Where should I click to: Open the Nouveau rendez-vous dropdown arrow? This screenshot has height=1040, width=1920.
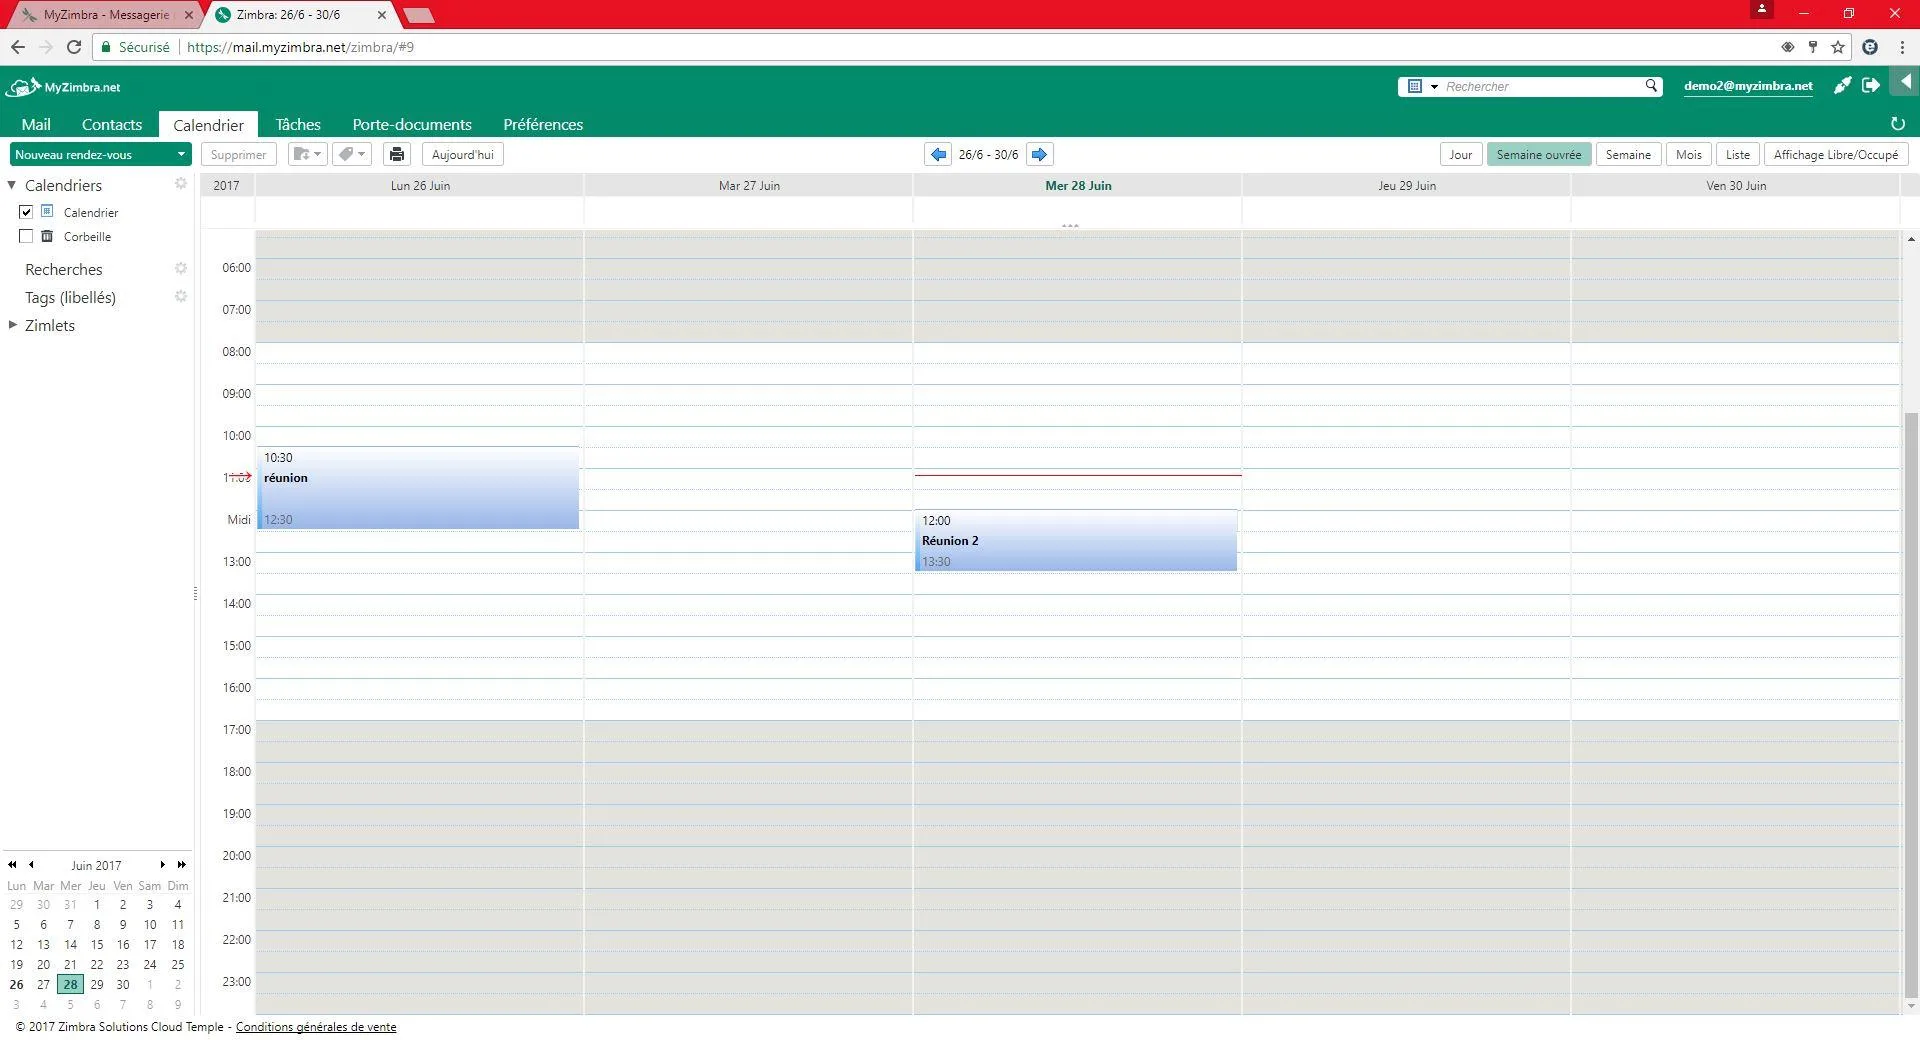(181, 154)
